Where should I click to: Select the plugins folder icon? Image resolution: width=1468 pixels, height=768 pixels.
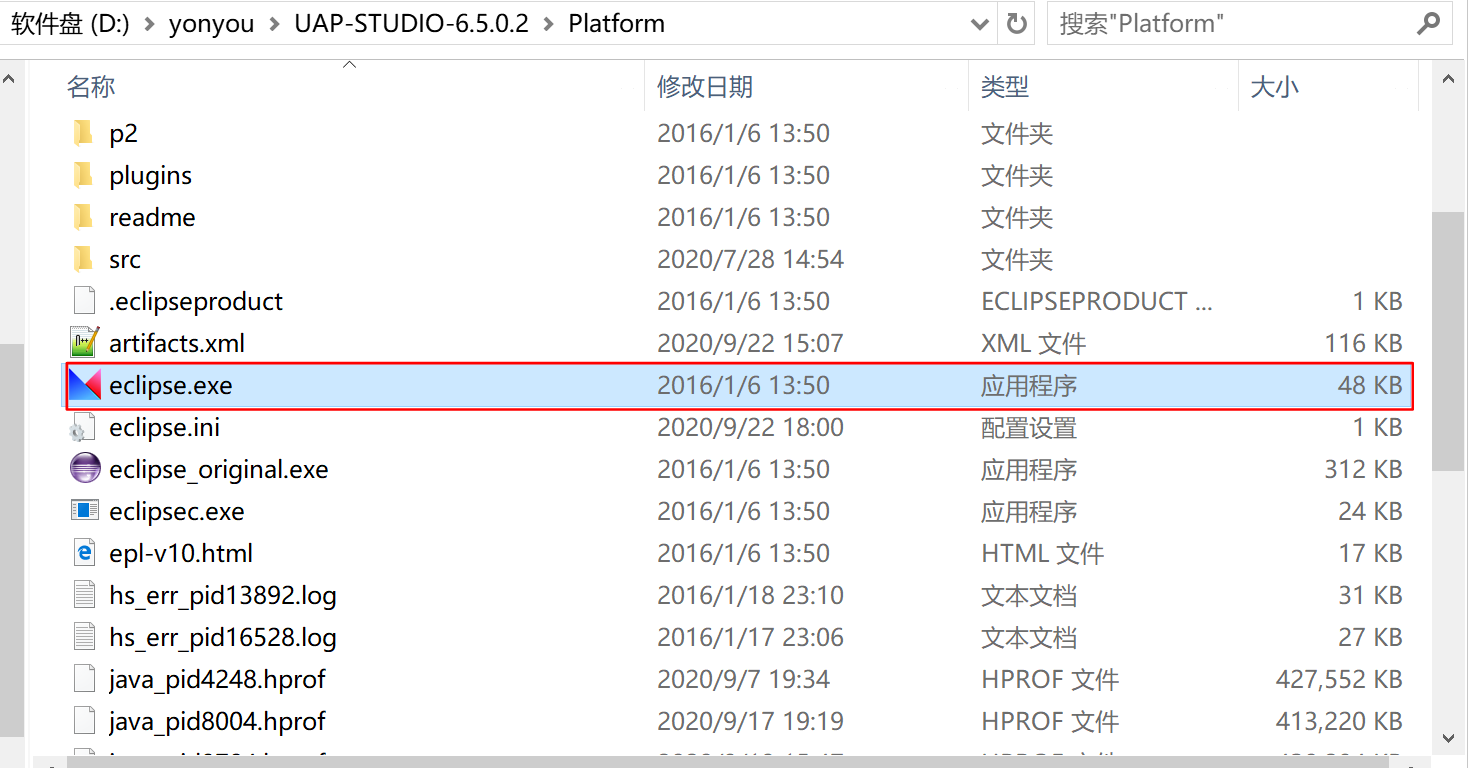click(84, 175)
